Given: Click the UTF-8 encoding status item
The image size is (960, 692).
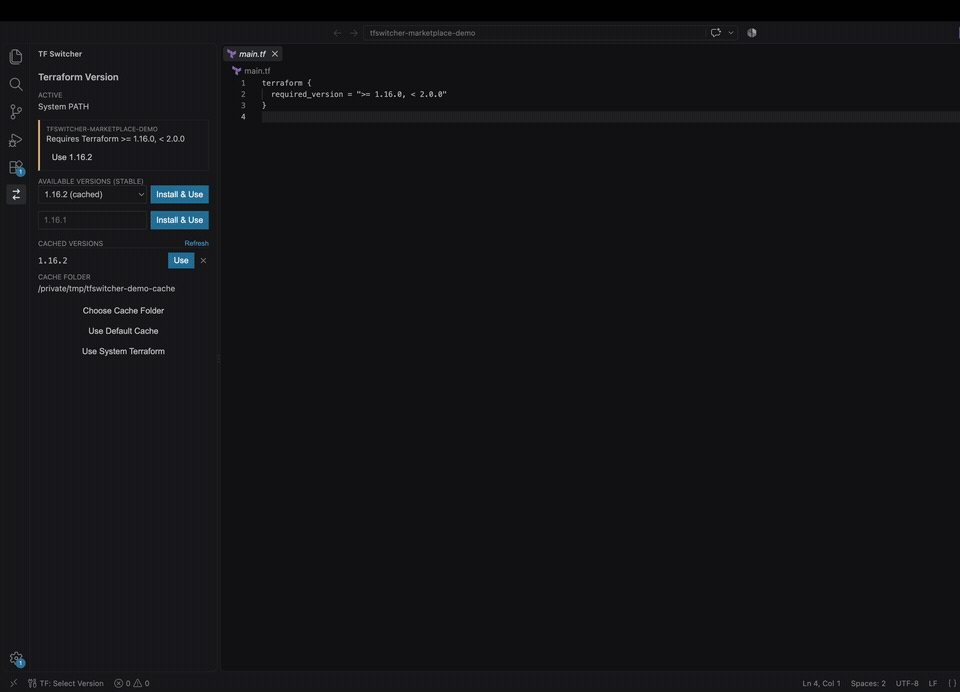Looking at the screenshot, I should click(907, 683).
